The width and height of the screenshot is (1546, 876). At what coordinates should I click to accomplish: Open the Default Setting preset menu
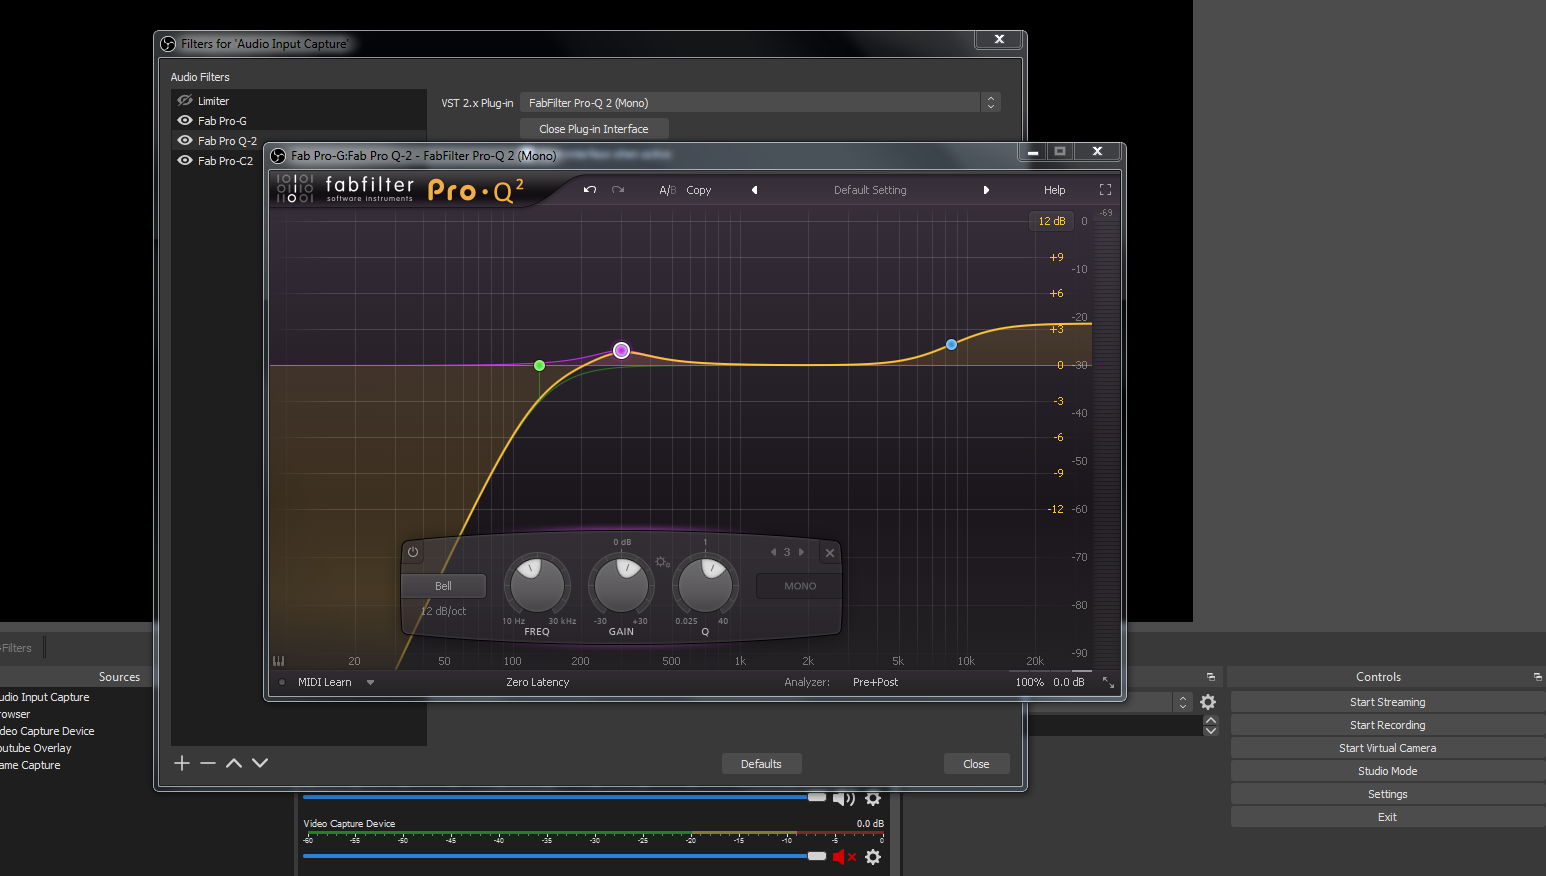pyautogui.click(x=870, y=190)
